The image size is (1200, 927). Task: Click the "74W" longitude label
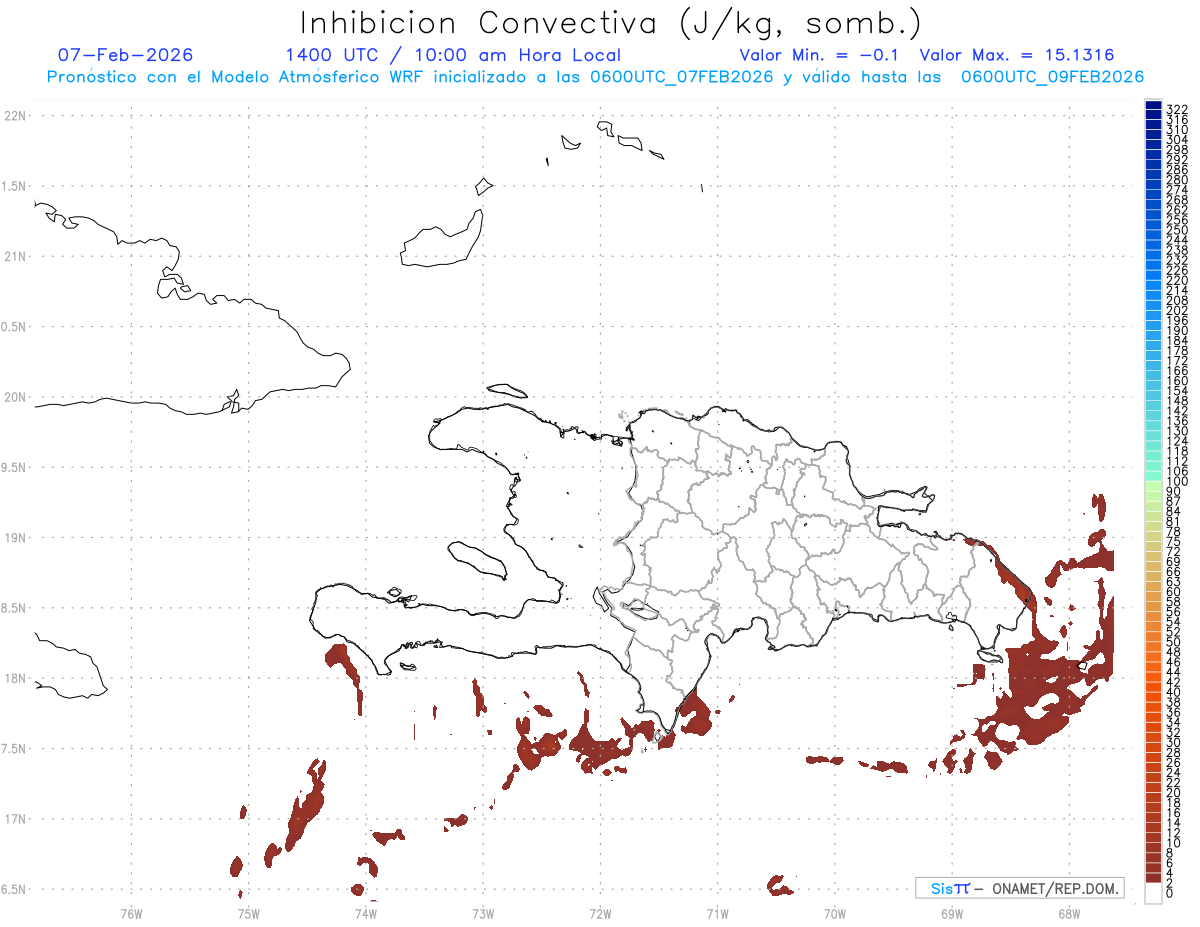pyautogui.click(x=365, y=913)
